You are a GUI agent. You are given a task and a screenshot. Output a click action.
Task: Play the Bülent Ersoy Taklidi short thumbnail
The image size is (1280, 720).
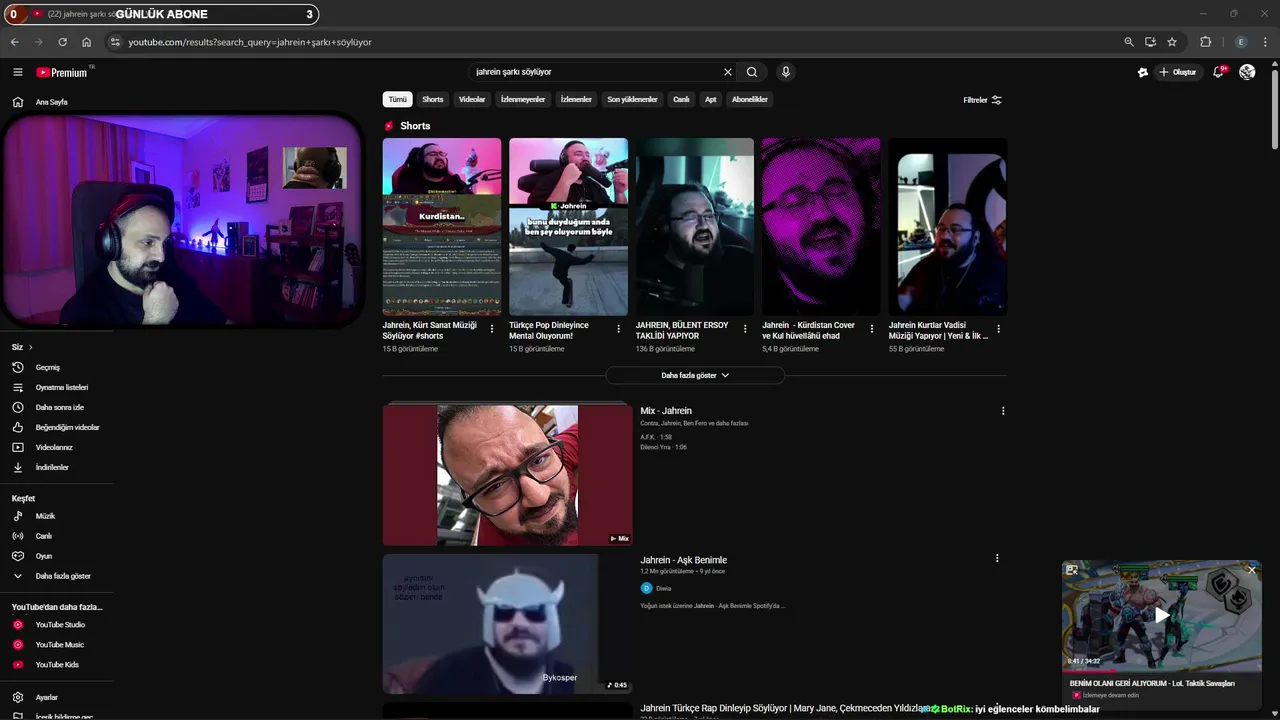[x=695, y=227]
